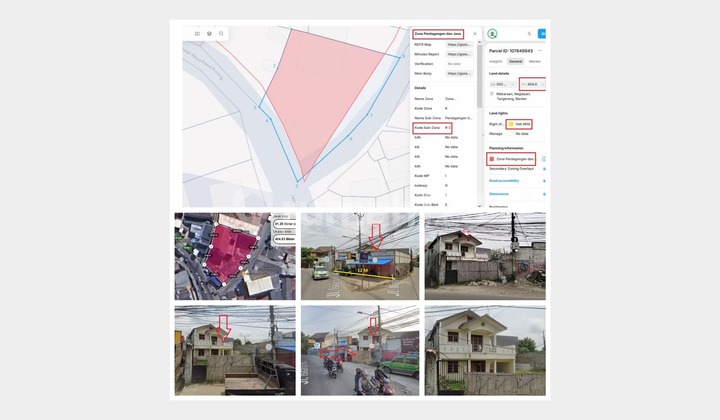Open the Market tab
Image resolution: width=720 pixels, height=420 pixels.
tap(535, 62)
